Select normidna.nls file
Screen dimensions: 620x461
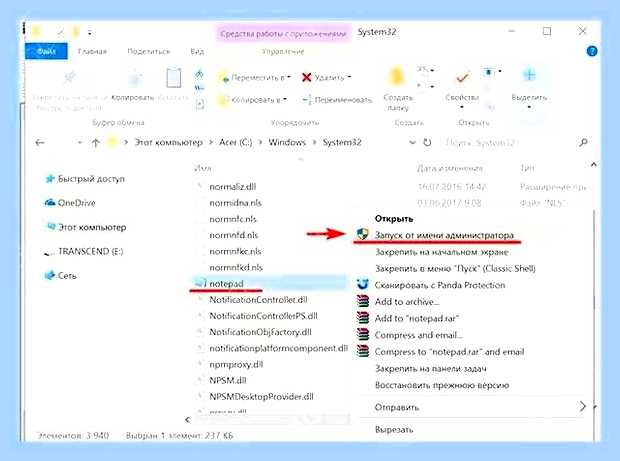click(x=235, y=203)
